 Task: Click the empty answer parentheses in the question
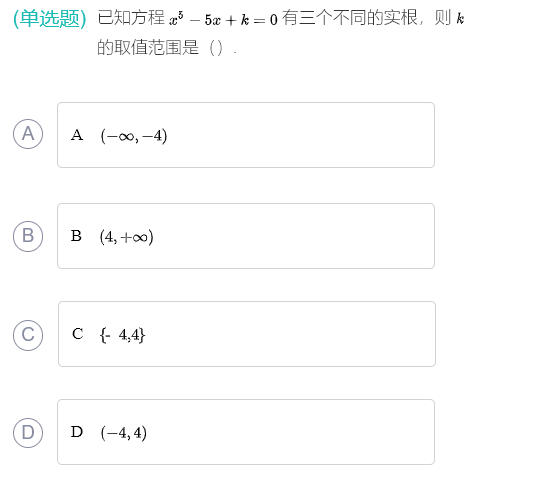pos(216,48)
